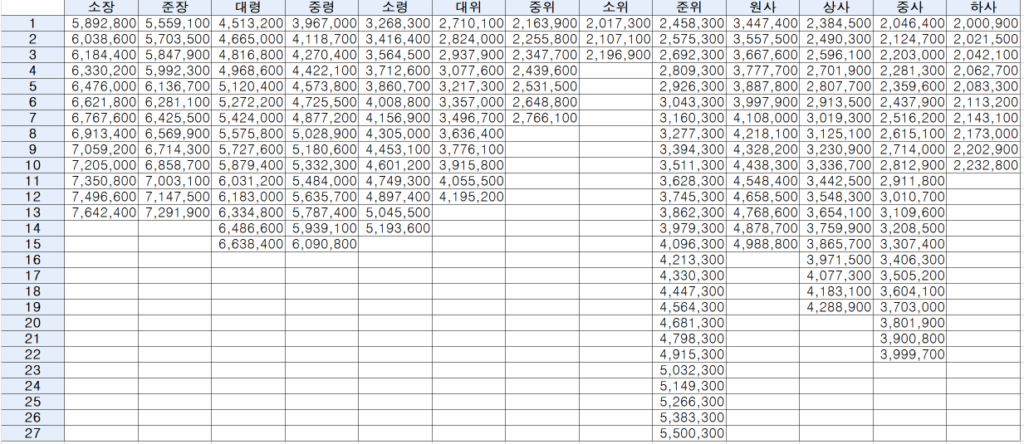Click the 원사 column header
This screenshot has height=444, width=1024.
[x=765, y=7]
